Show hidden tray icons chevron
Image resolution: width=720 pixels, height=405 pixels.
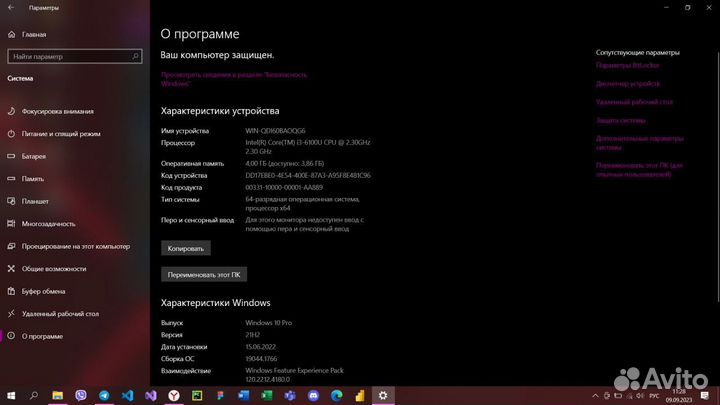pos(595,396)
